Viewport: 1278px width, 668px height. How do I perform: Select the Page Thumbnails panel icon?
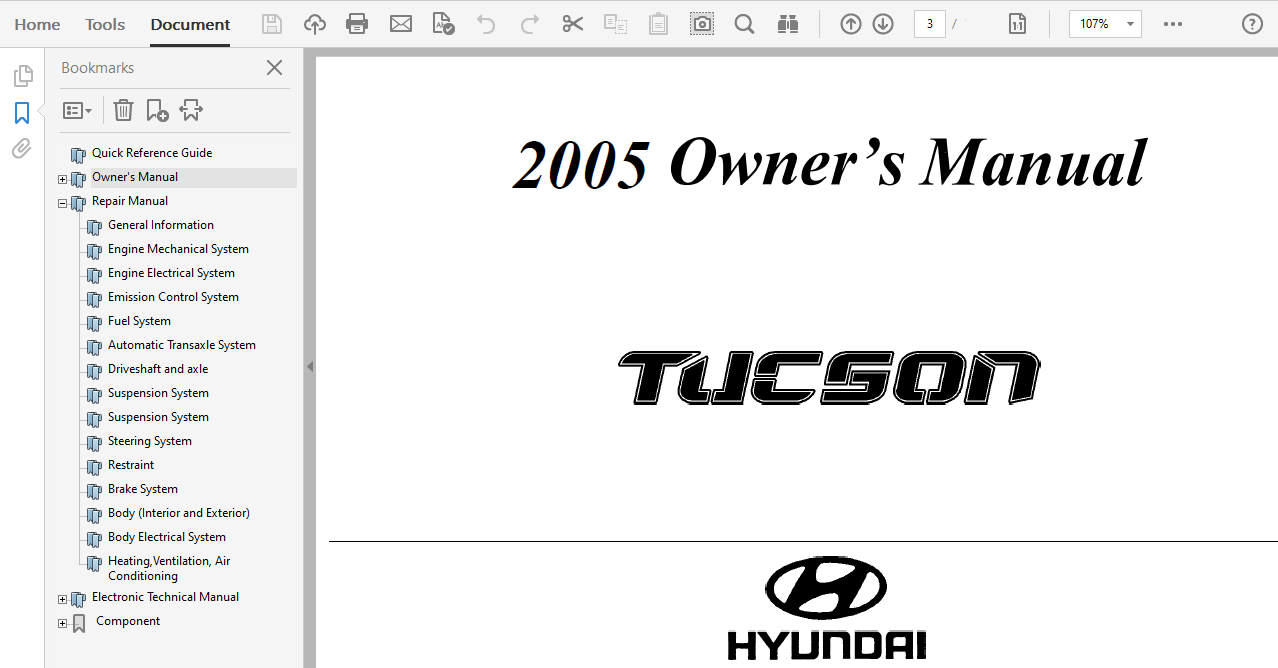point(22,75)
